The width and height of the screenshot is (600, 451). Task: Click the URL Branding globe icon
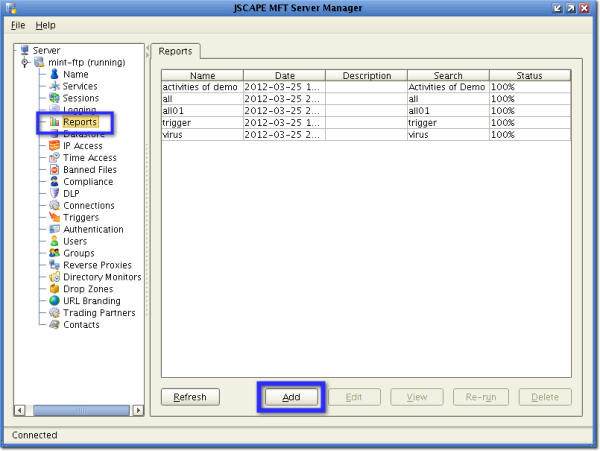click(x=54, y=301)
